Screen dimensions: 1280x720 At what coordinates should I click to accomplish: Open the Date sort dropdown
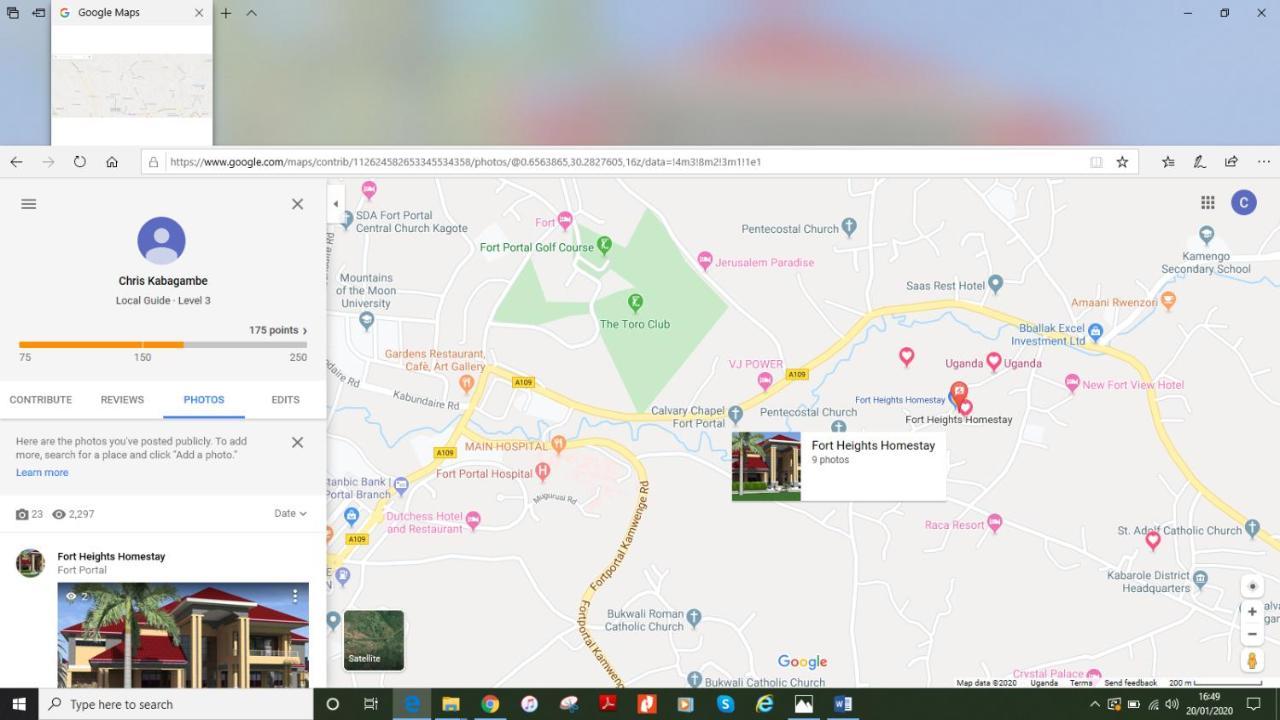tap(290, 513)
